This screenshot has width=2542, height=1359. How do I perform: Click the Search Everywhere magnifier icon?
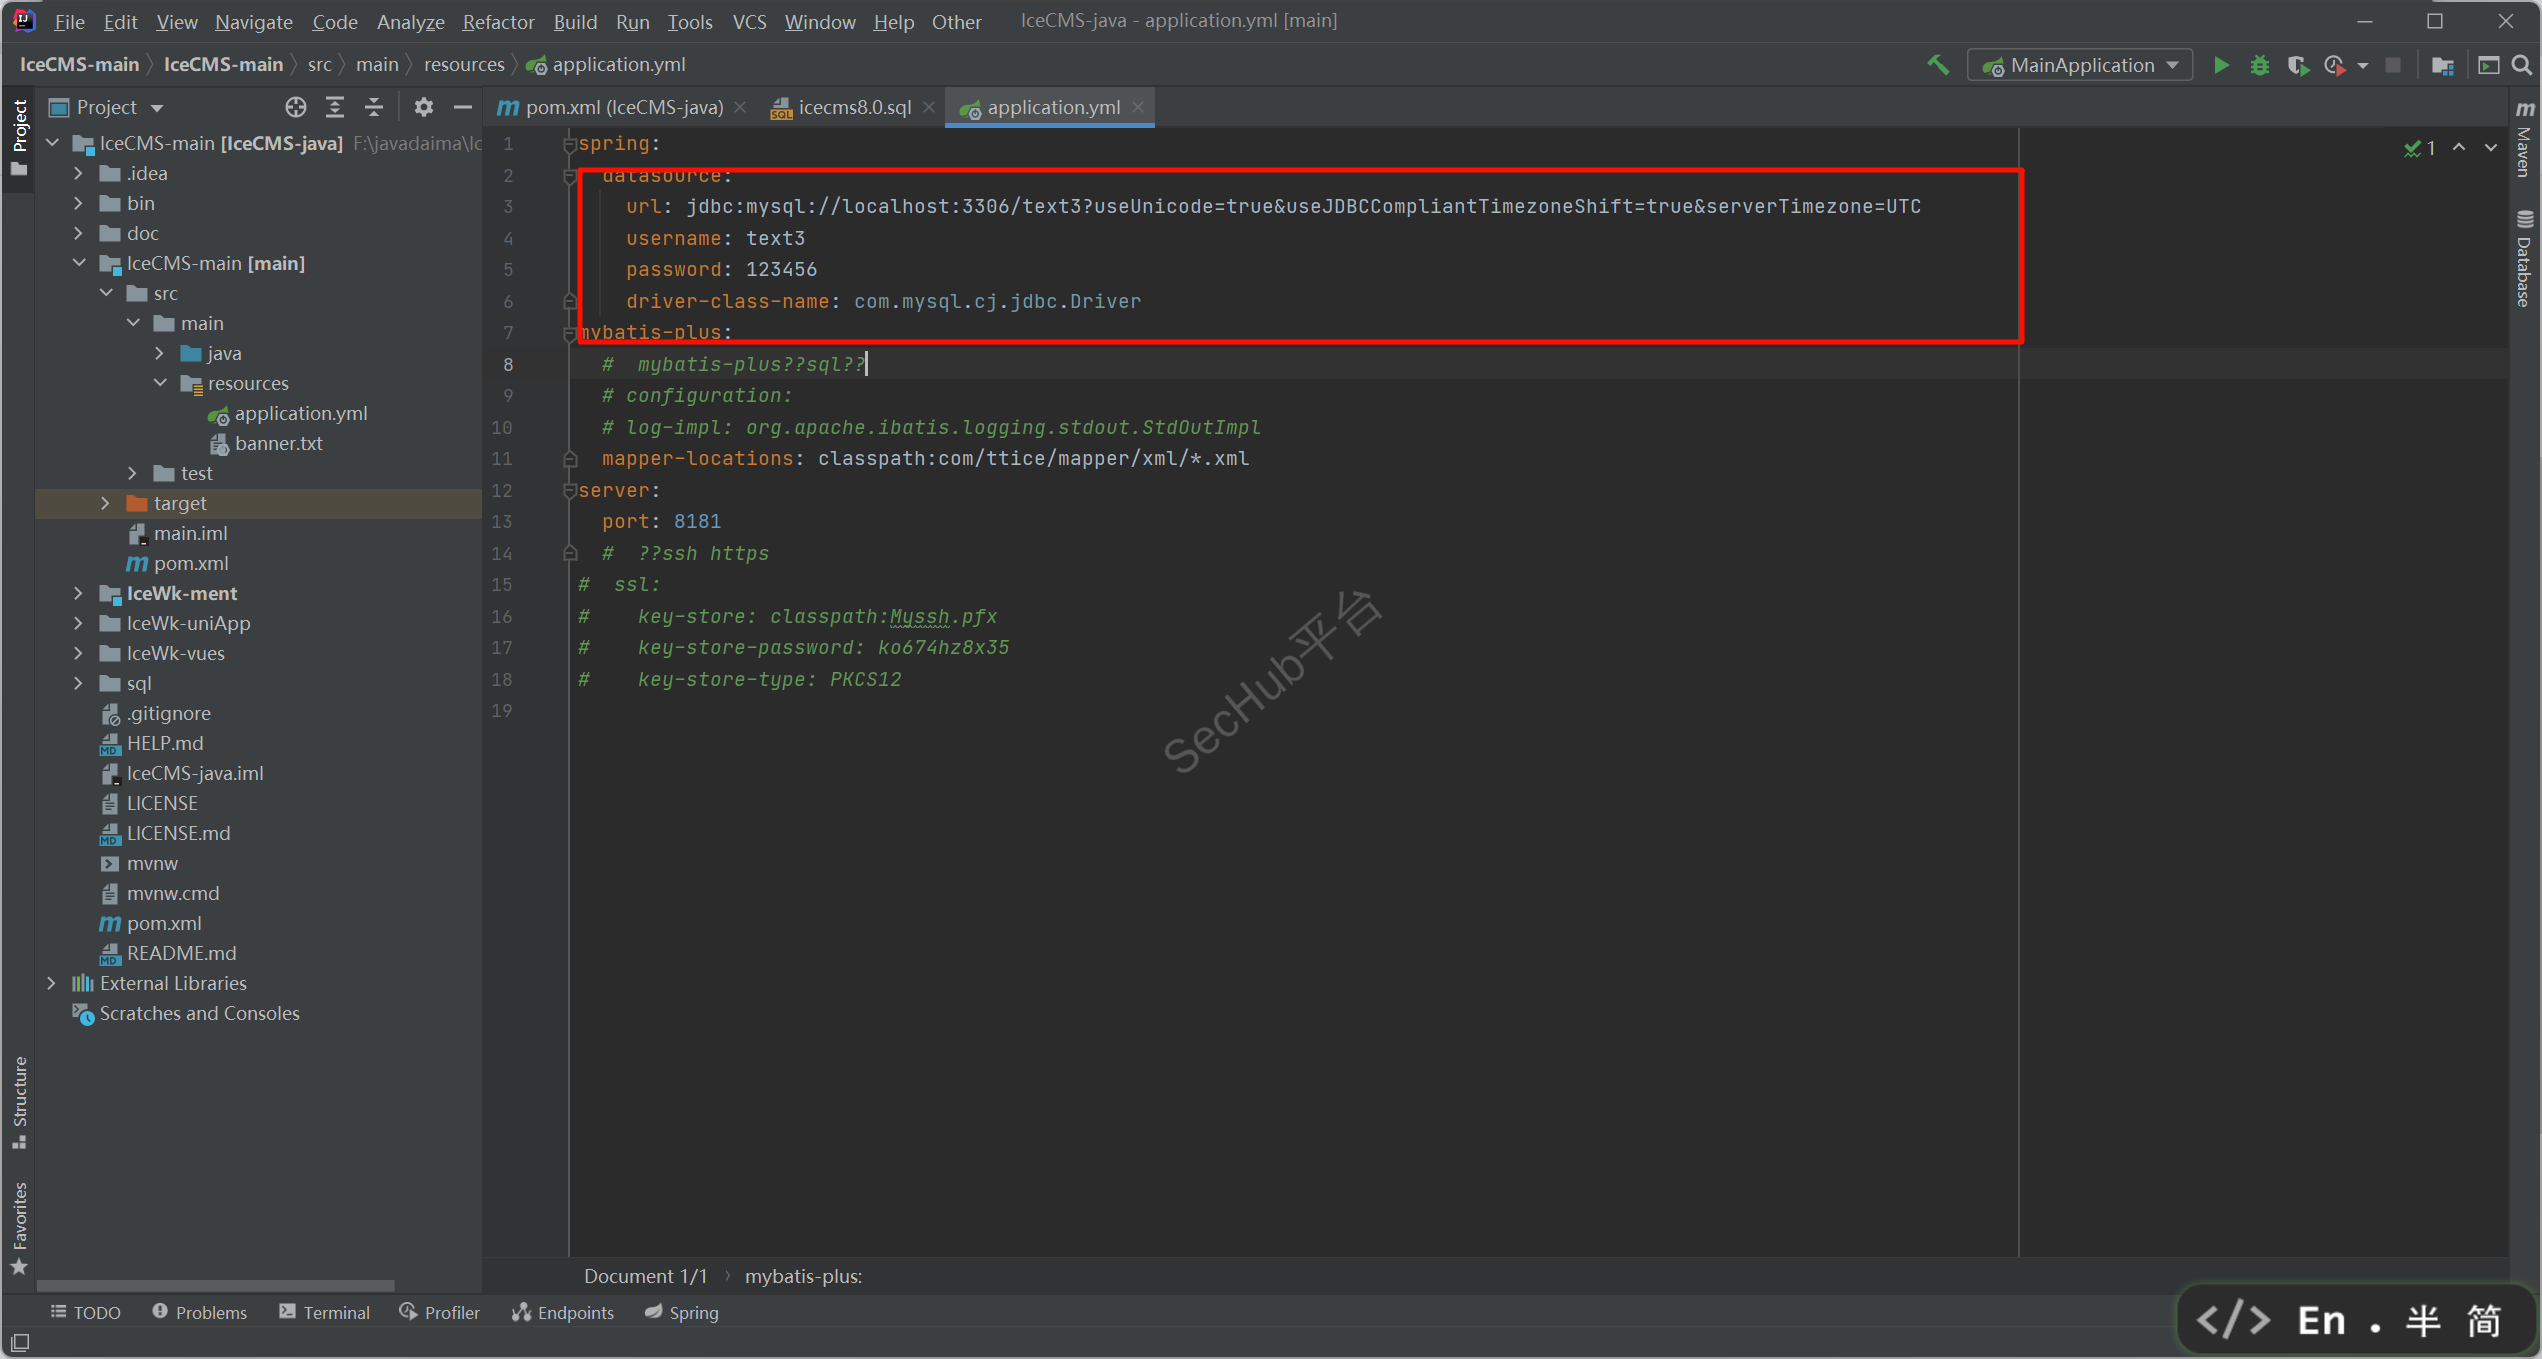coord(2521,65)
